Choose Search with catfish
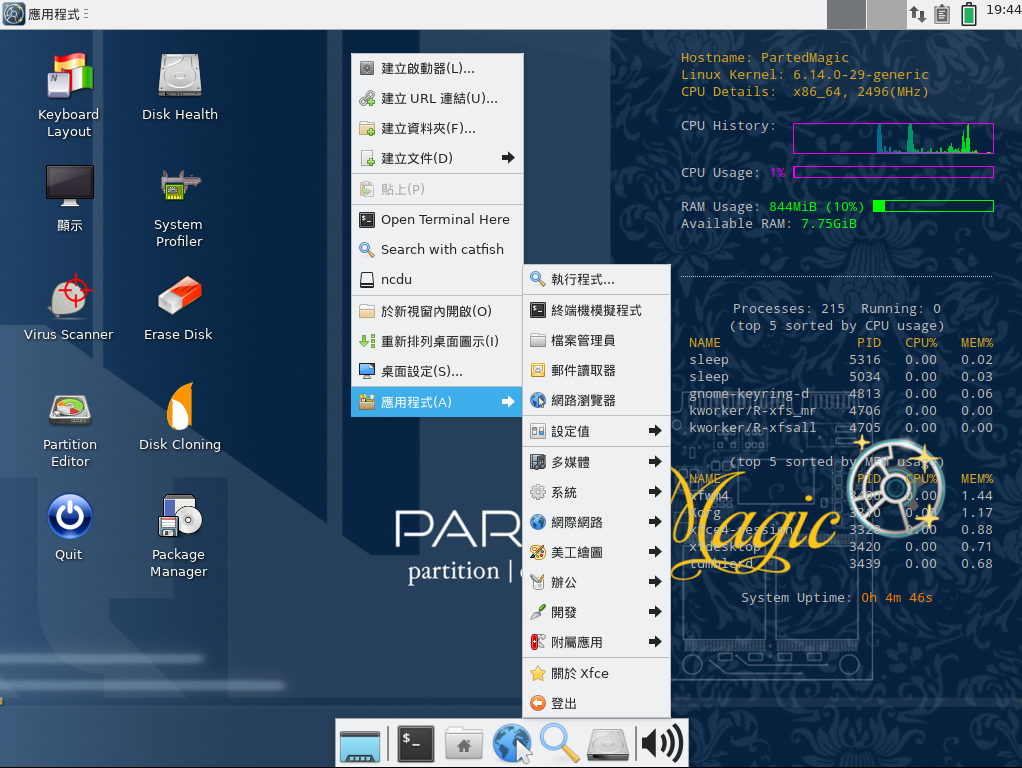This screenshot has height=768, width=1022. (437, 250)
